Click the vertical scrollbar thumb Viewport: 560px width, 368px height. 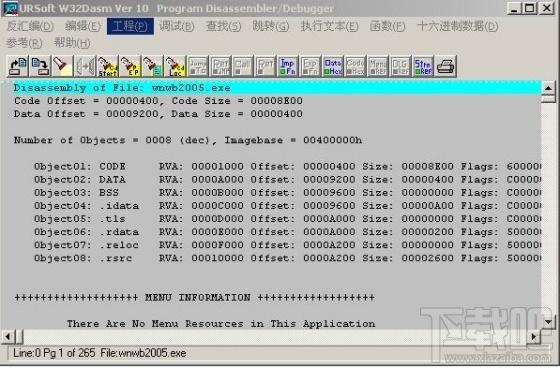548,98
